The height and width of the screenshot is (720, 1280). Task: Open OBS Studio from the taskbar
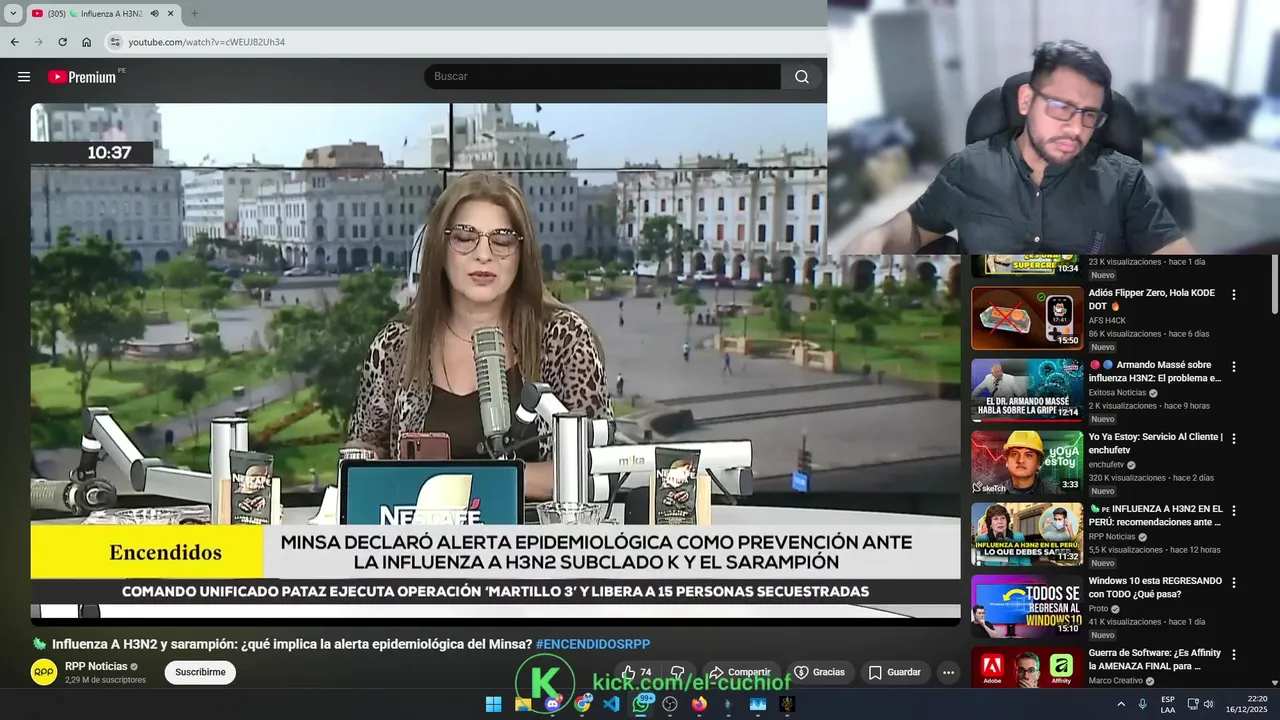pyautogui.click(x=670, y=704)
